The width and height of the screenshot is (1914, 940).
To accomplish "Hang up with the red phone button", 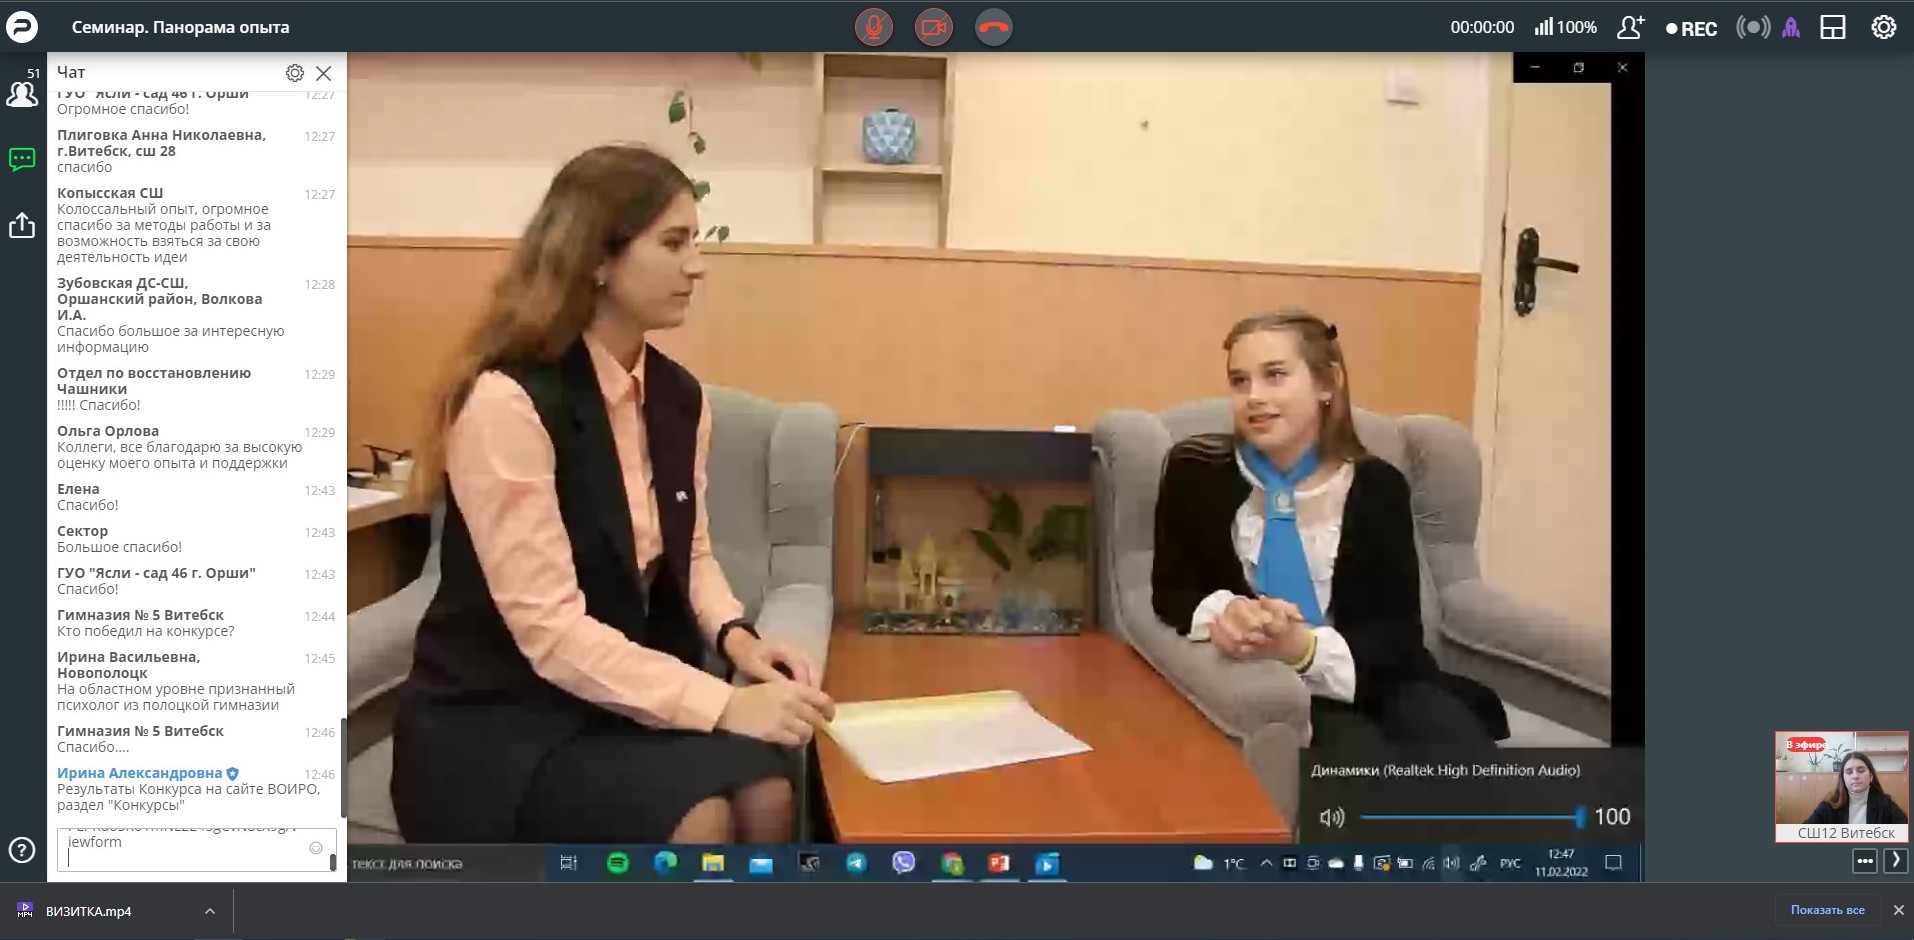I will [994, 27].
